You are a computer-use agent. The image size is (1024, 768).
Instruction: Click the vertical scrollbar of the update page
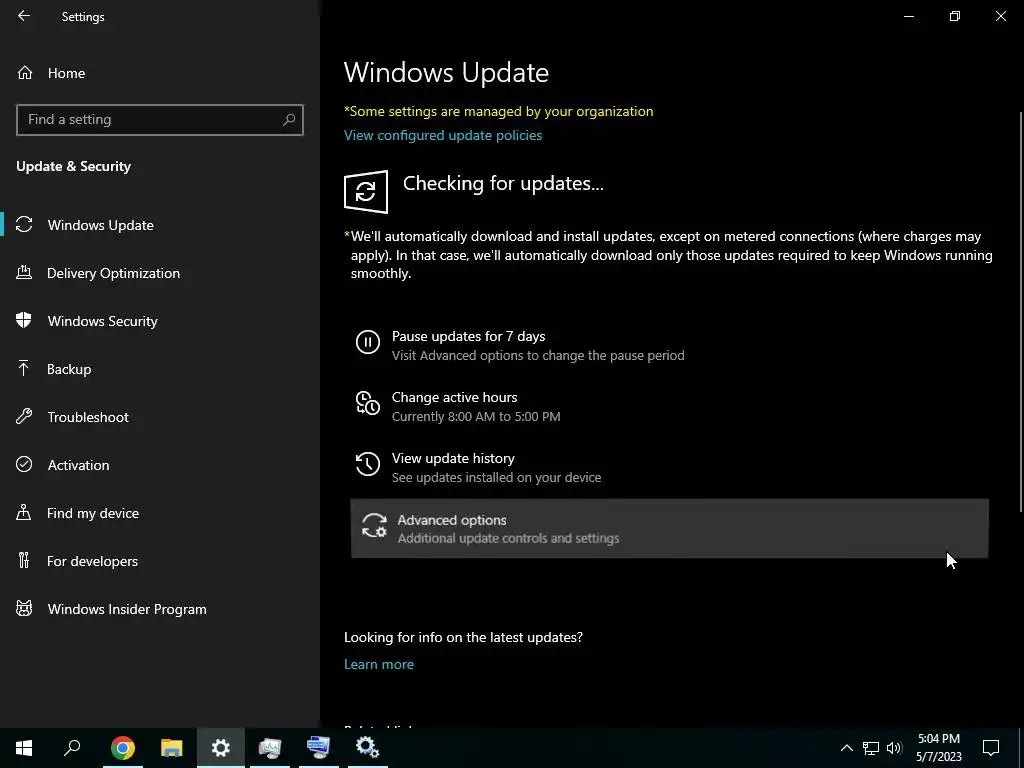[x=1021, y=312]
